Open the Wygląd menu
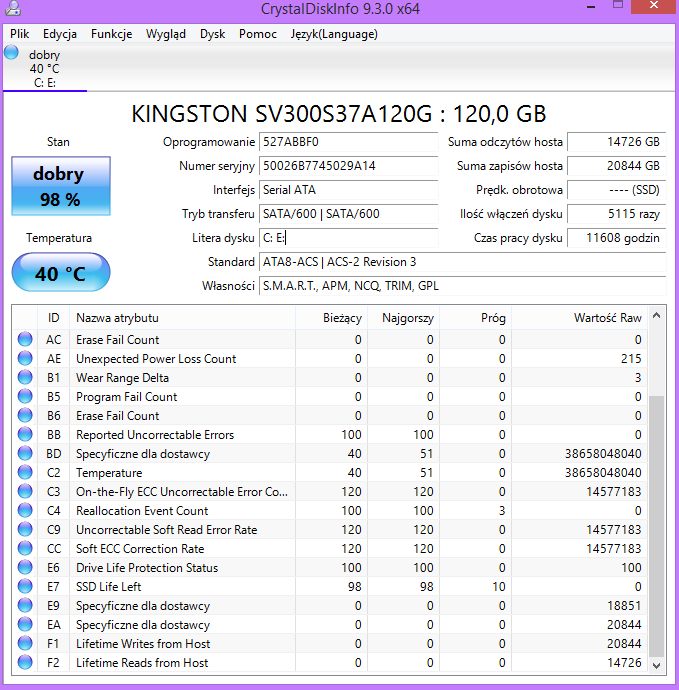679x690 pixels. (x=166, y=34)
